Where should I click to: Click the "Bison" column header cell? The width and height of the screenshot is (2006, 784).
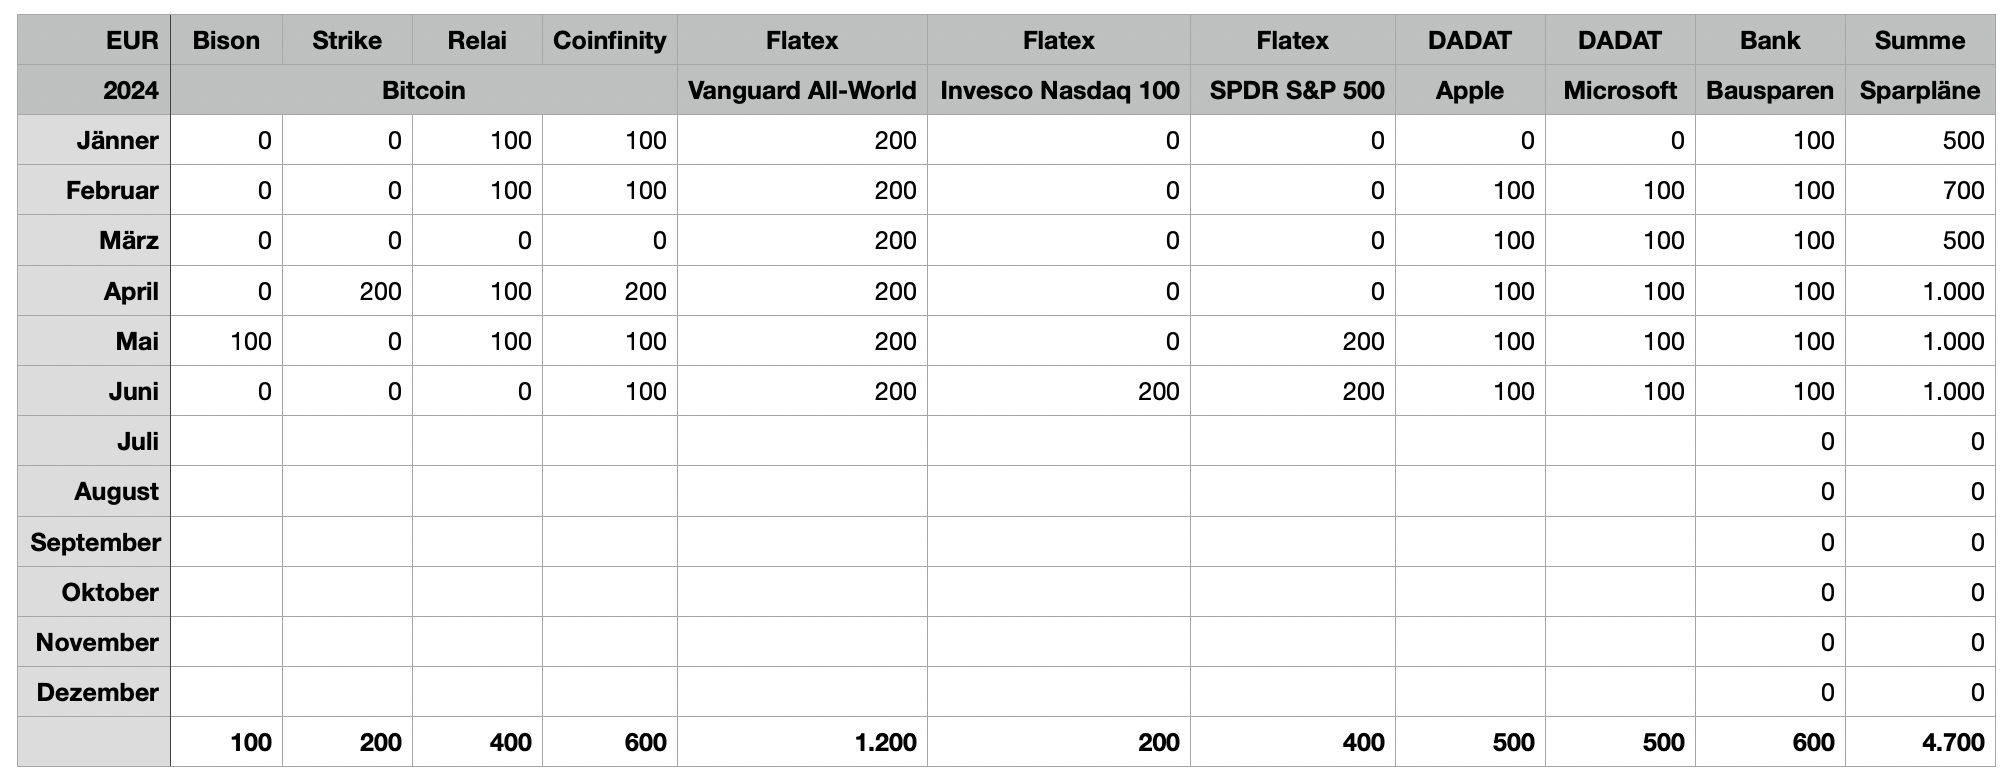[x=226, y=40]
